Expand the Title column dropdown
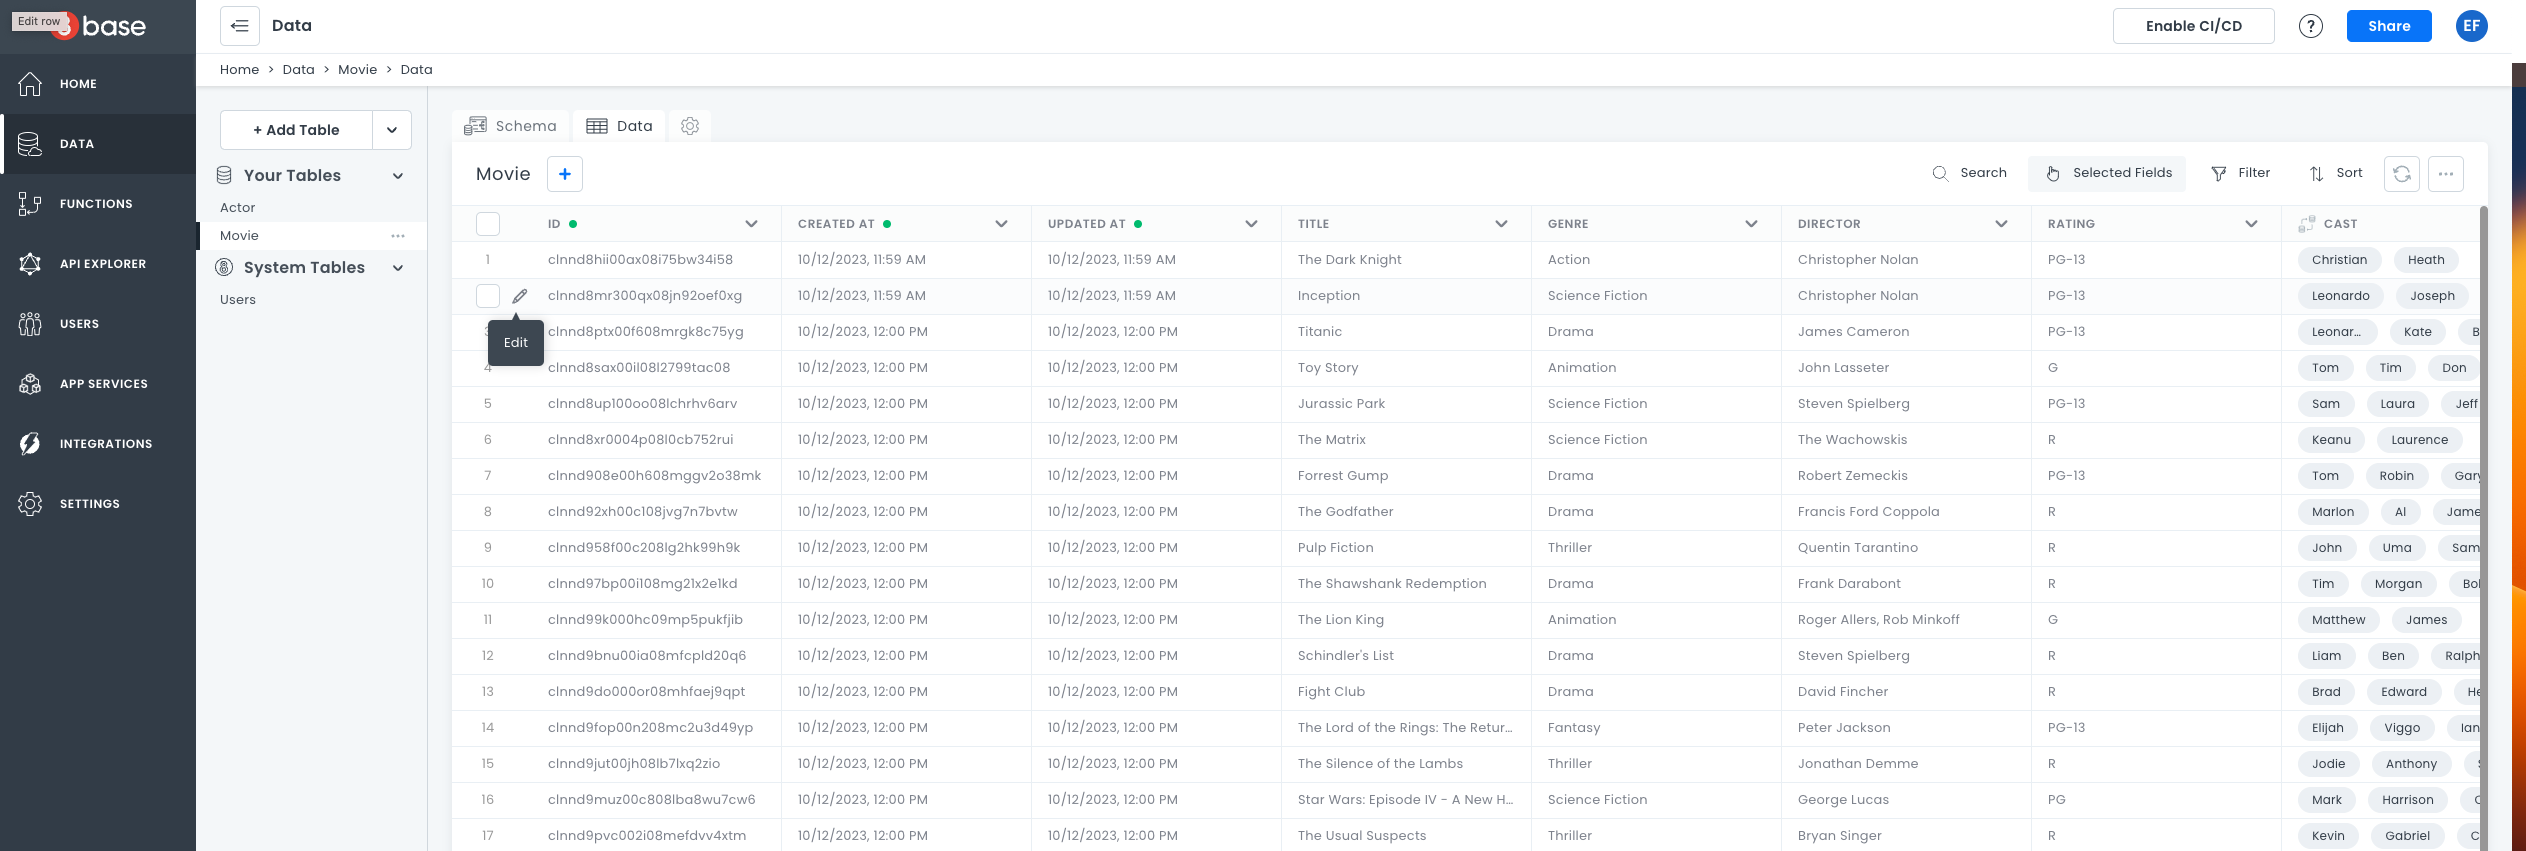Screen dimensions: 2526x851 tap(1501, 224)
